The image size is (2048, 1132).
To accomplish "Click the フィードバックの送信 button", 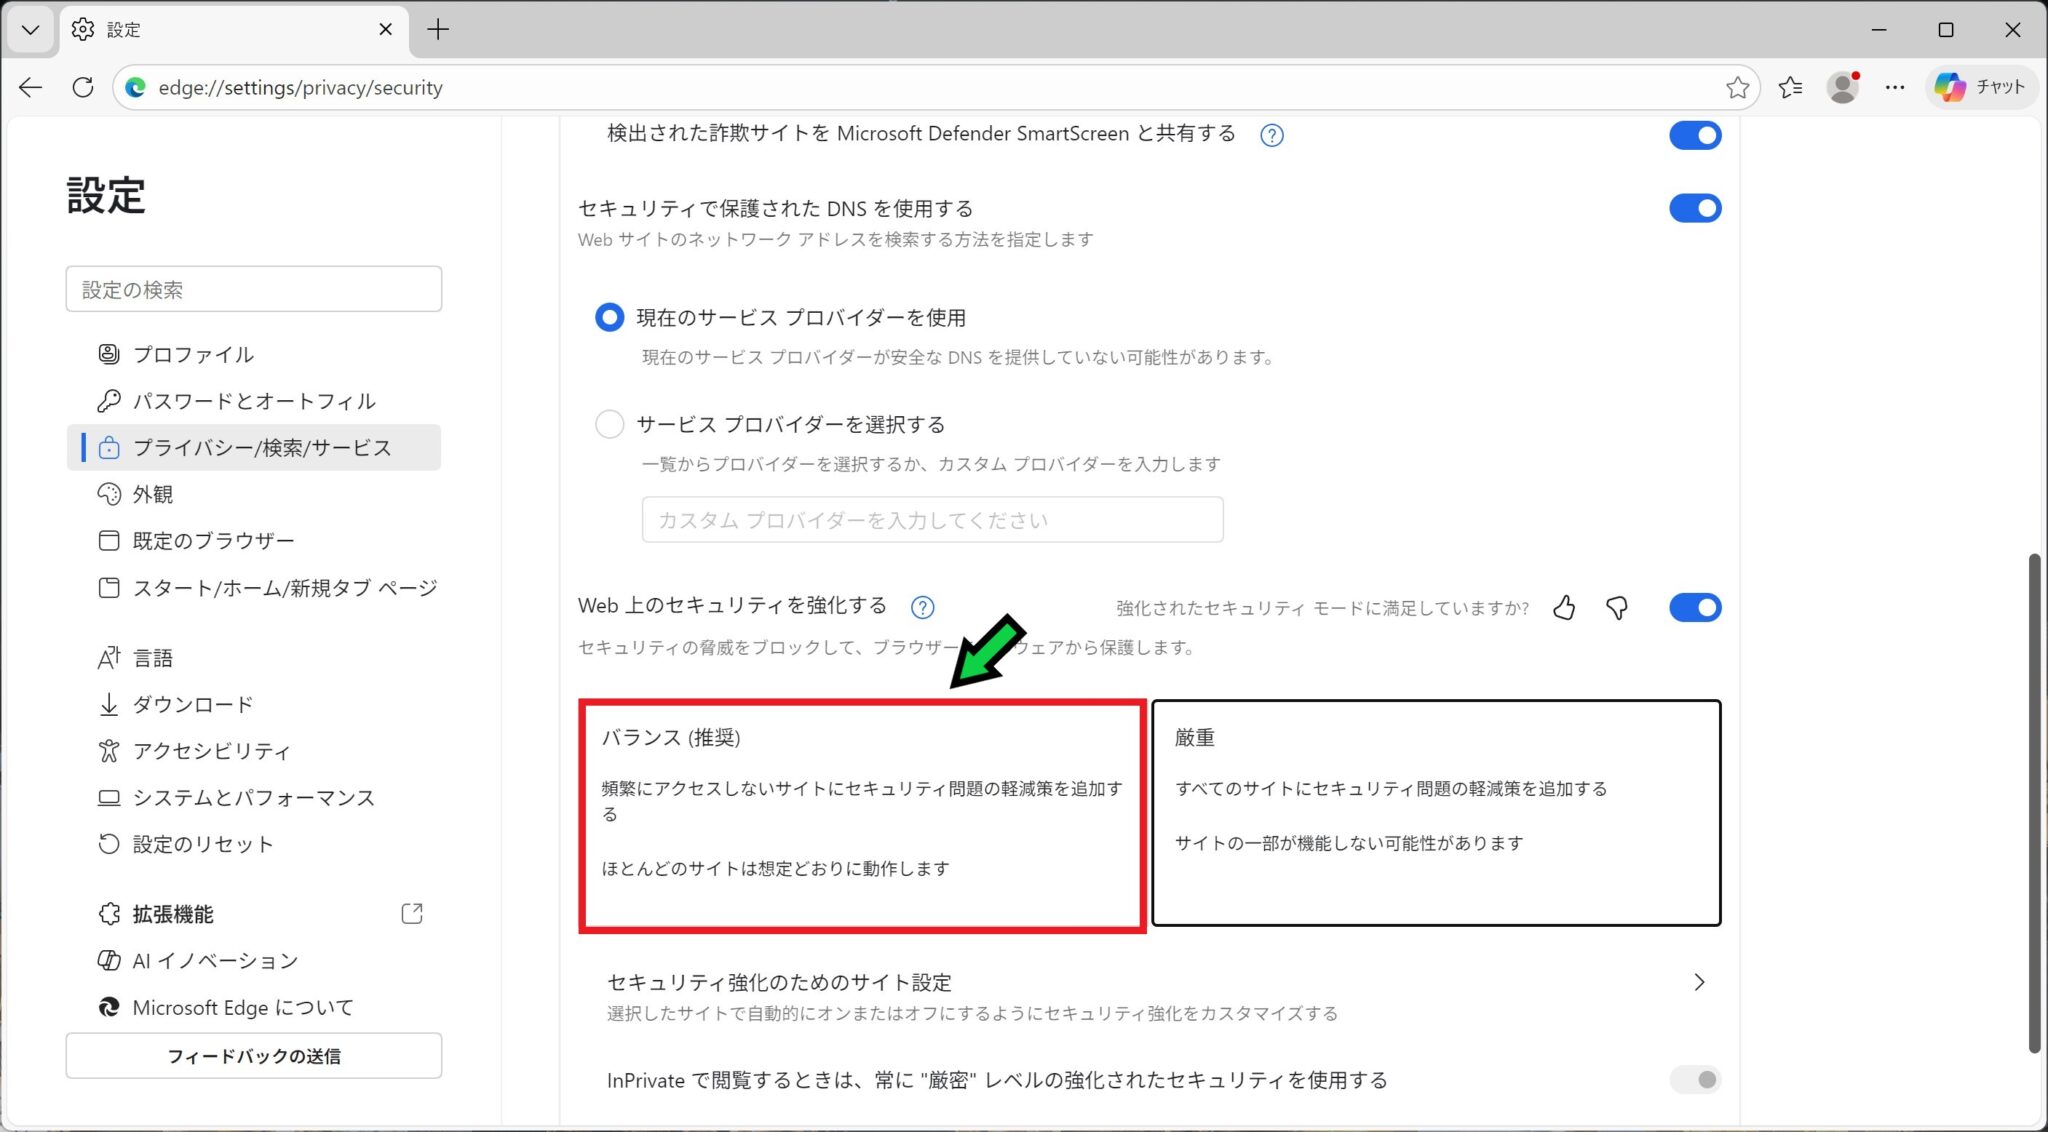I will coord(254,1056).
